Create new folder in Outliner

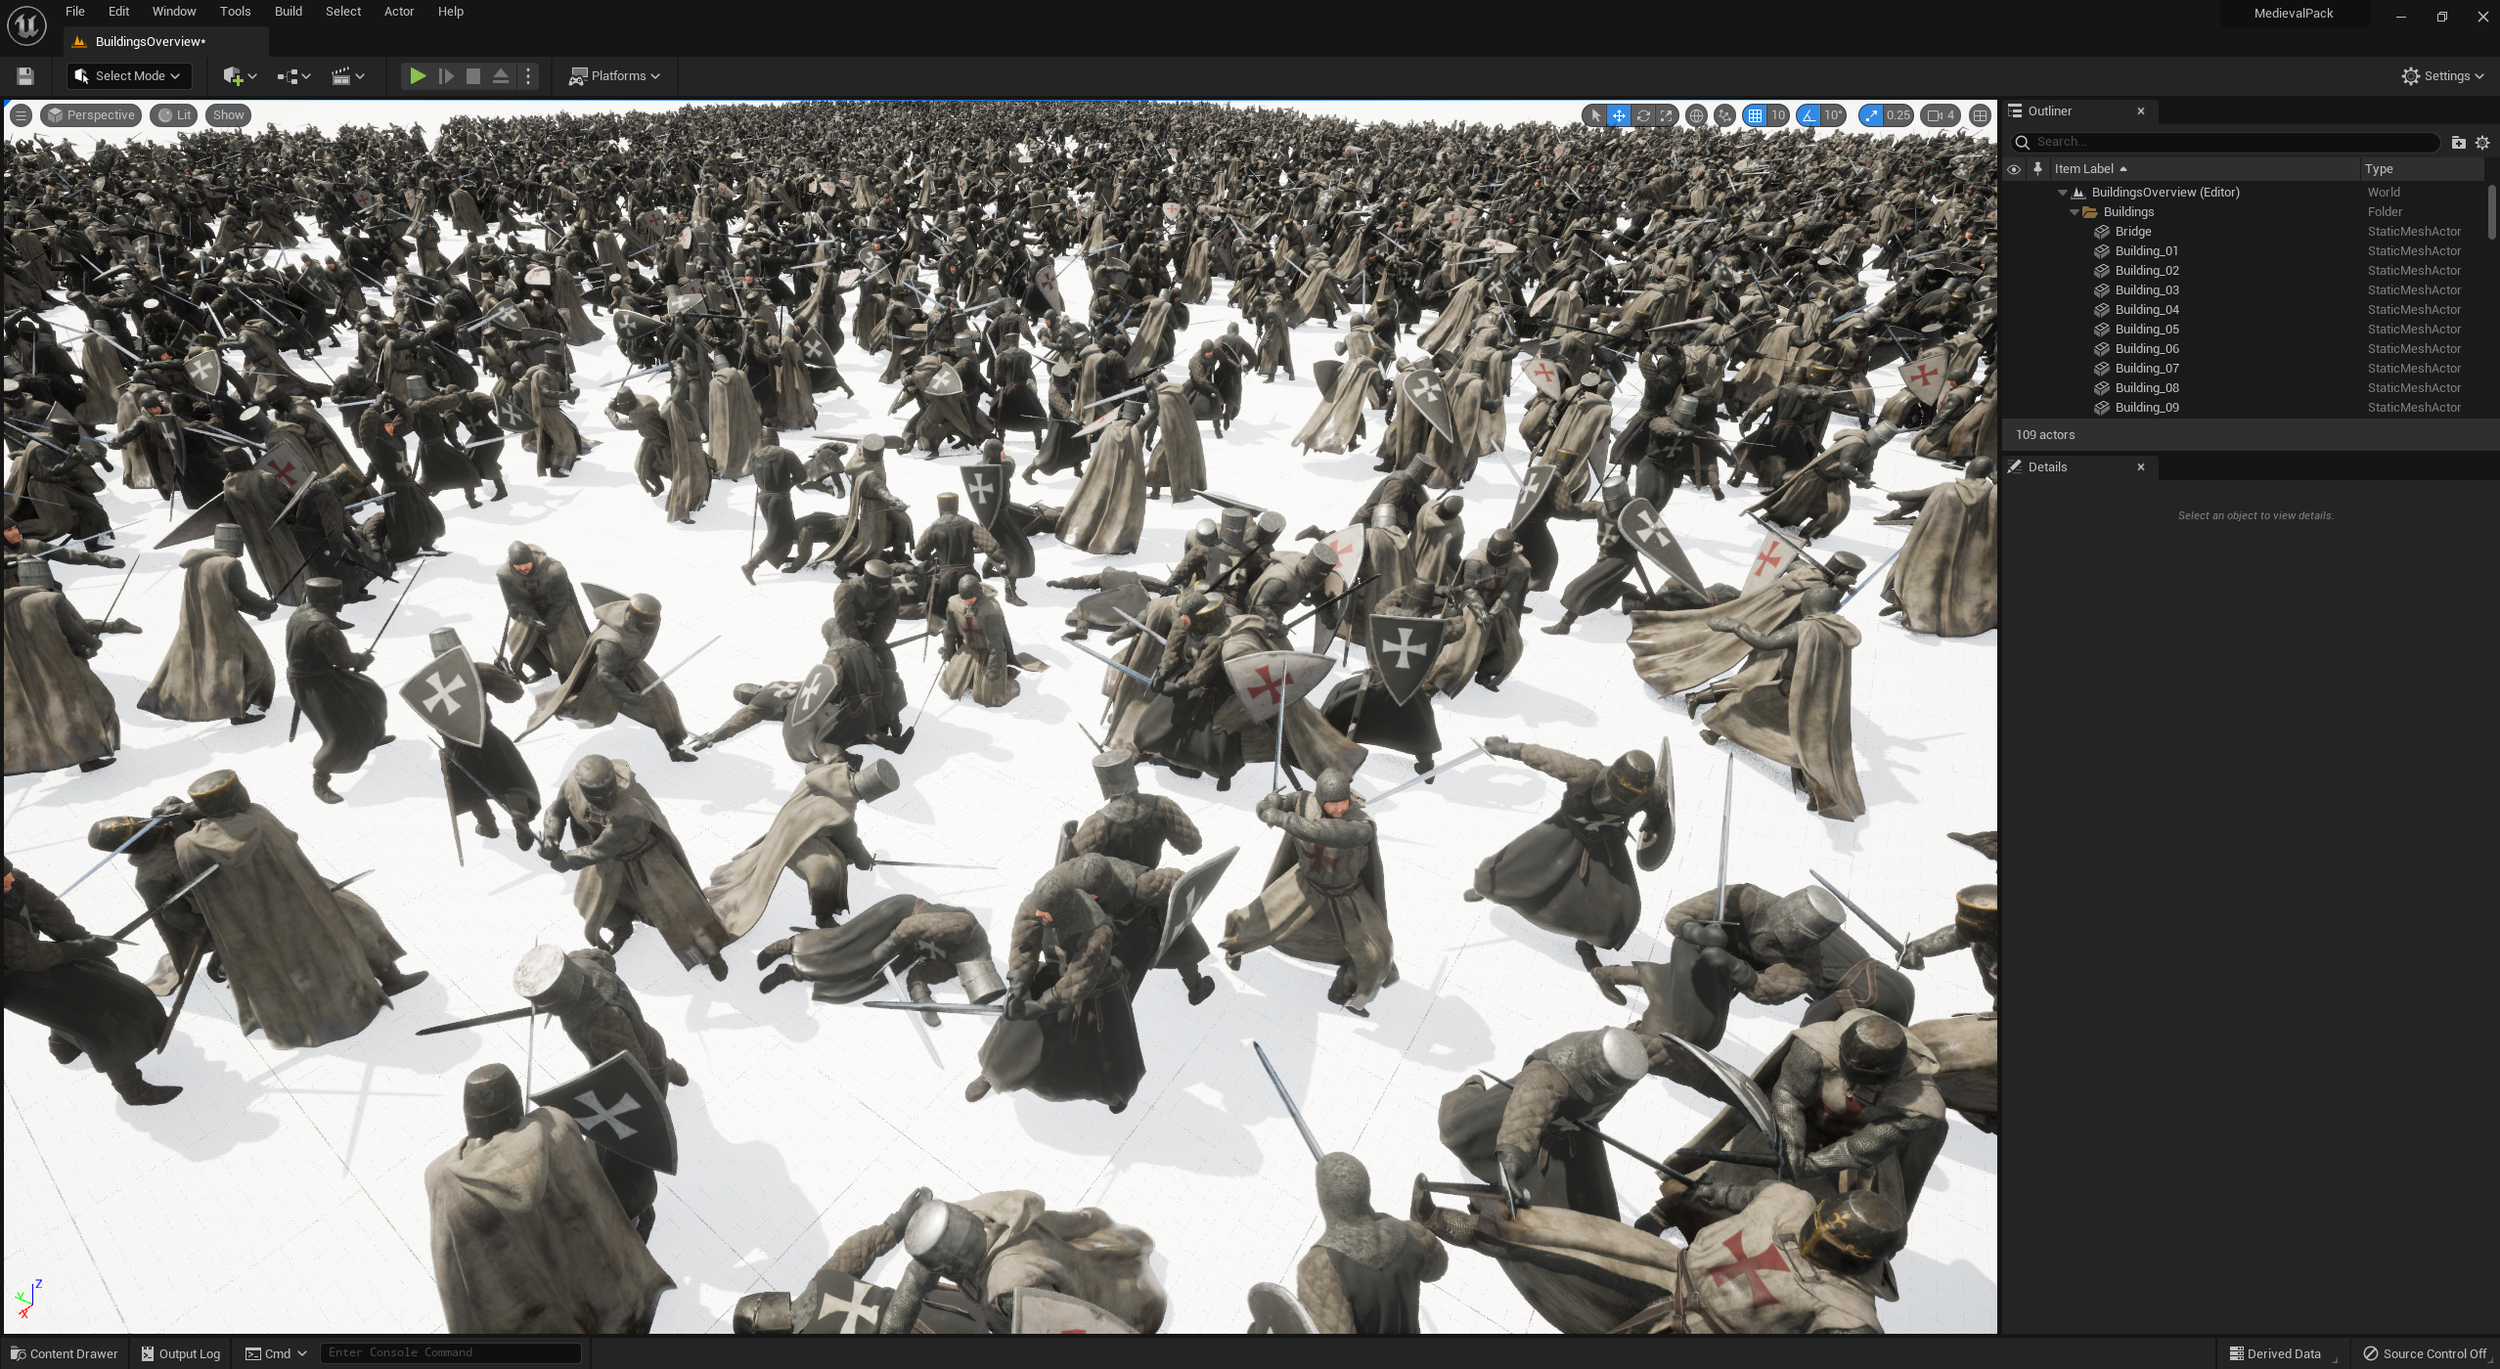(x=2458, y=142)
